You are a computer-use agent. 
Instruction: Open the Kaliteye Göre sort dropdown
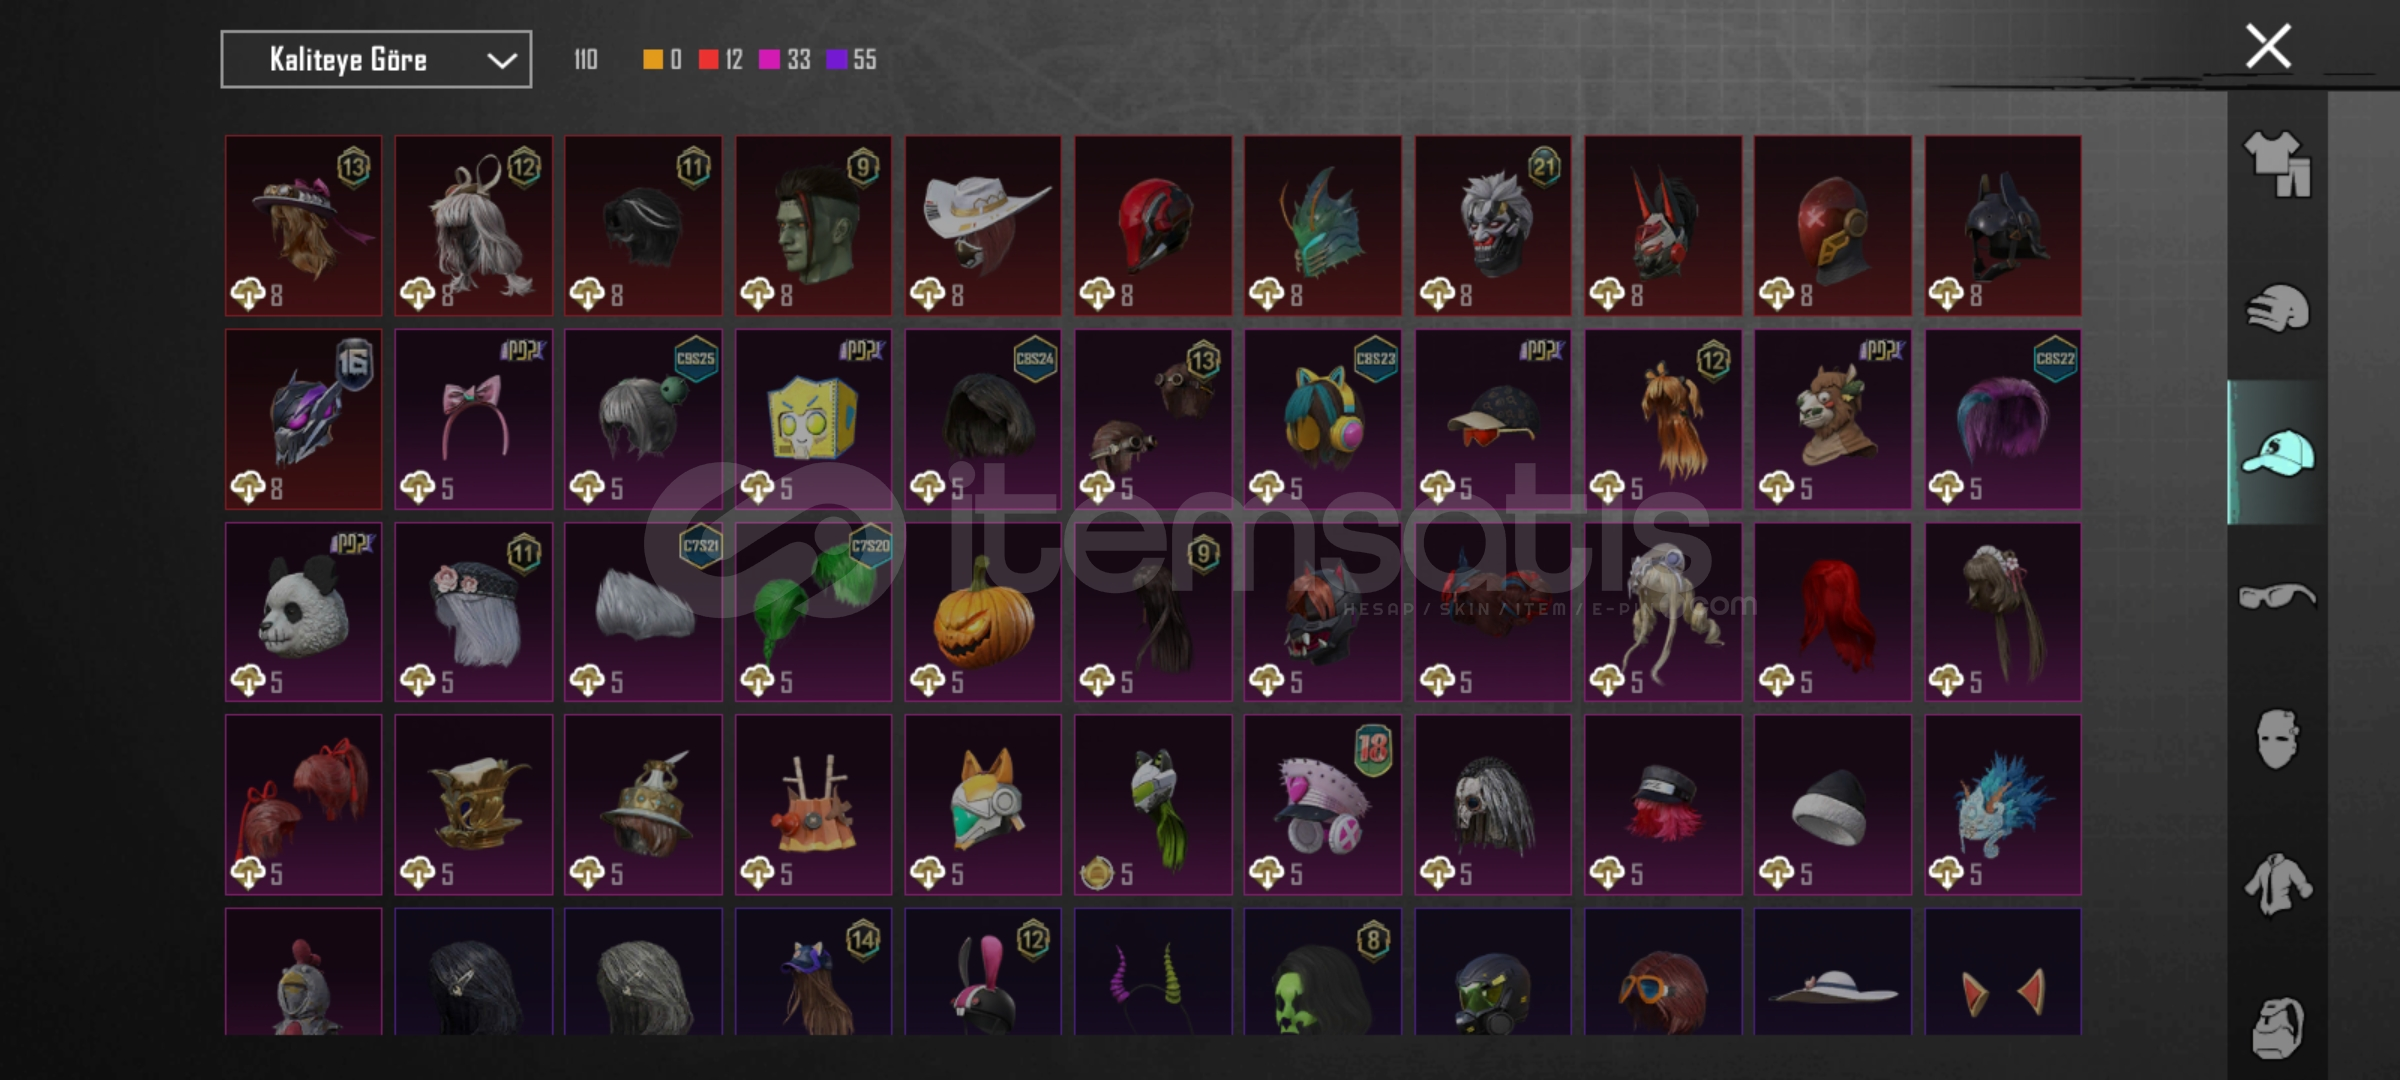376,60
